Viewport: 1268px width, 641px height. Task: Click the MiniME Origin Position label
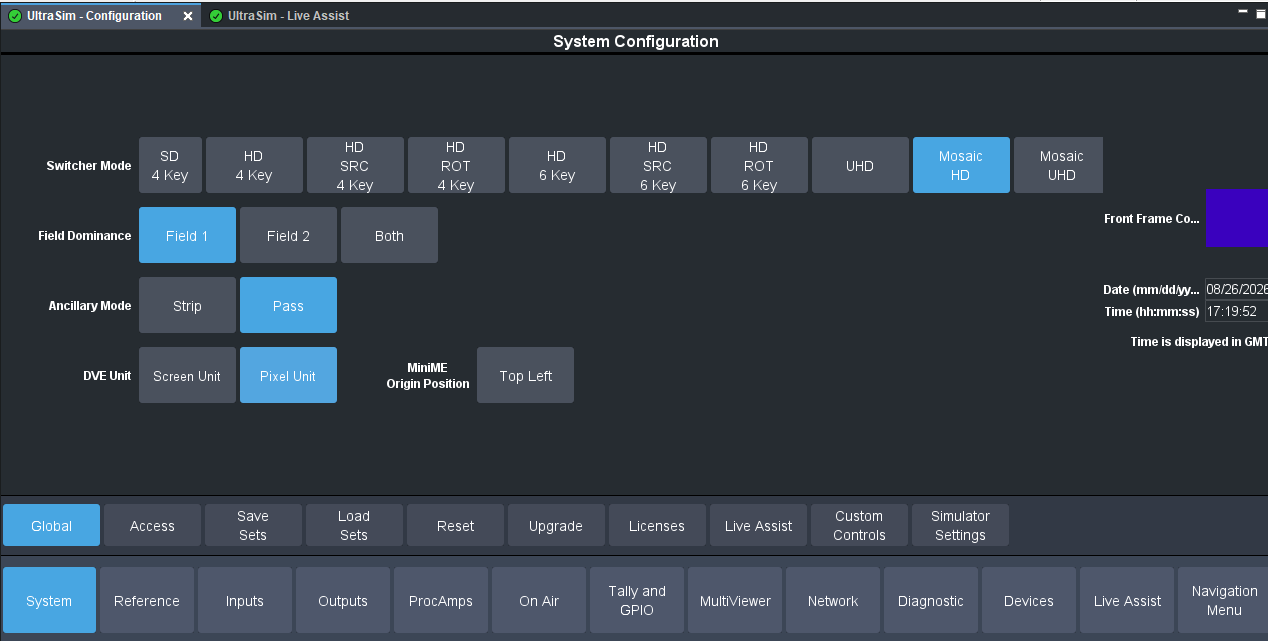click(x=428, y=376)
